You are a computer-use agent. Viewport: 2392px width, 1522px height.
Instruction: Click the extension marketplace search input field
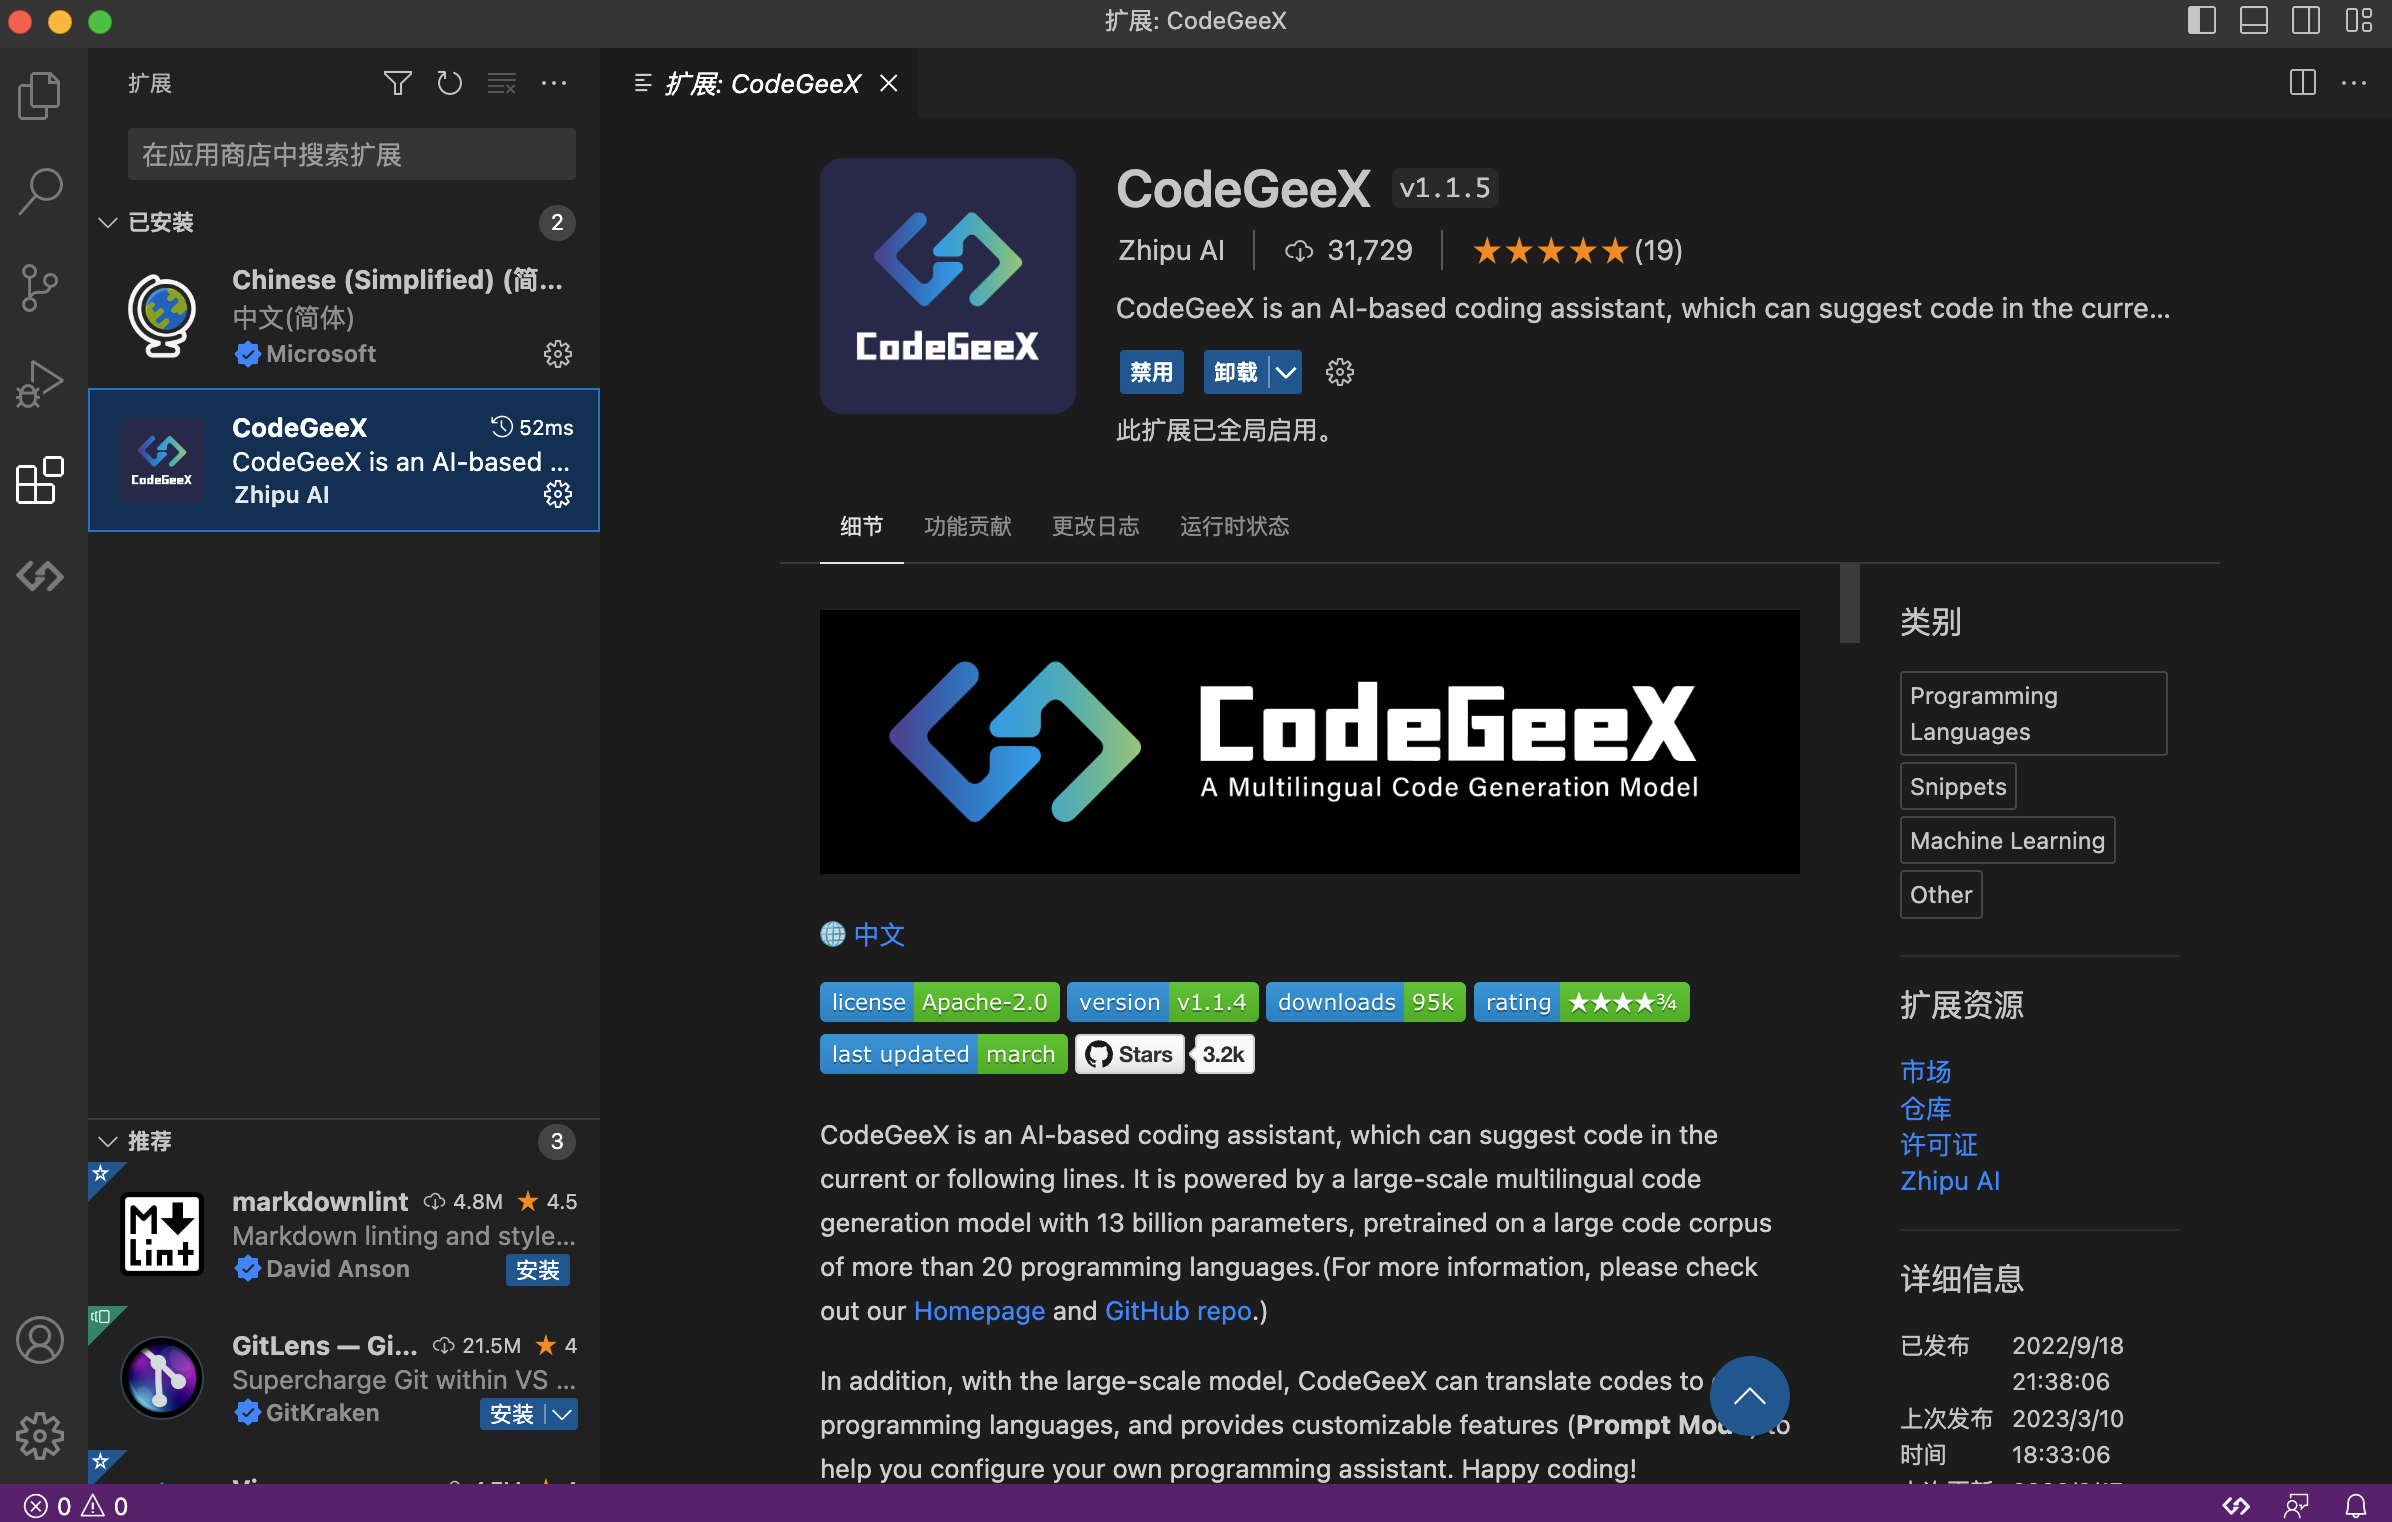351,154
